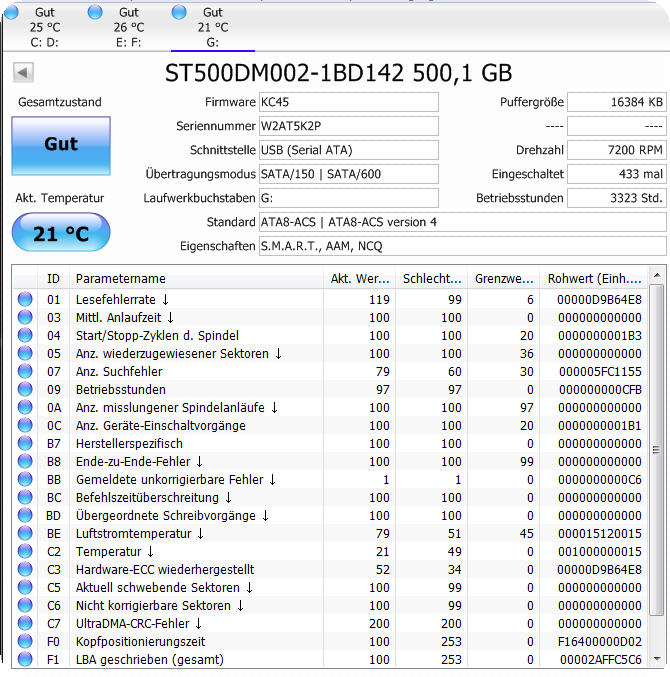Viewport: 670px width, 677px height.
Task: Click the Parametername column header
Action: pyautogui.click(x=198, y=278)
